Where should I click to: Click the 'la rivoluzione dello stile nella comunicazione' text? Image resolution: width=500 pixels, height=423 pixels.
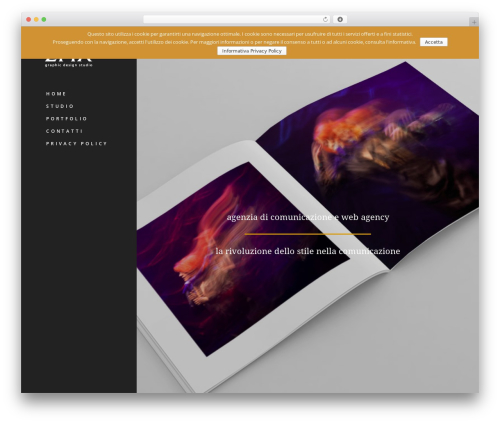[x=308, y=251]
